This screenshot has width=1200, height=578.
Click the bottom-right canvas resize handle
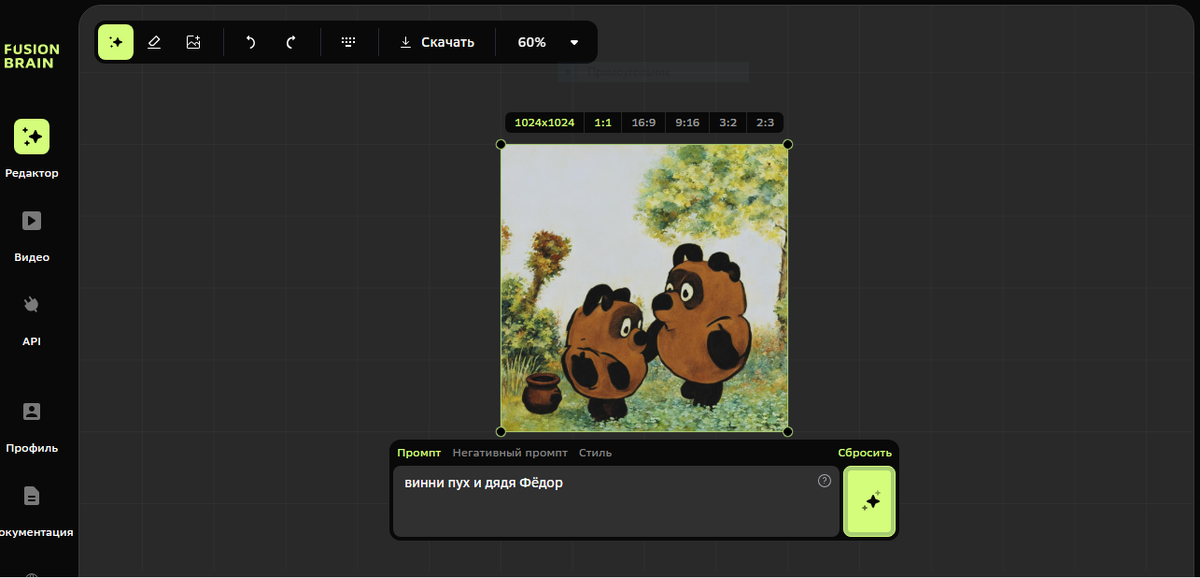coord(788,432)
